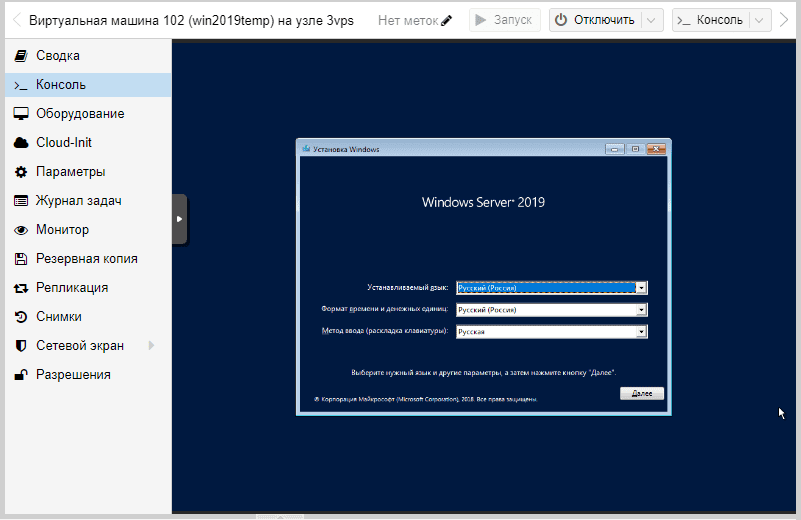This screenshot has width=801, height=520.
Task: Click the Cloud-Init cloud icon
Action: tap(21, 143)
